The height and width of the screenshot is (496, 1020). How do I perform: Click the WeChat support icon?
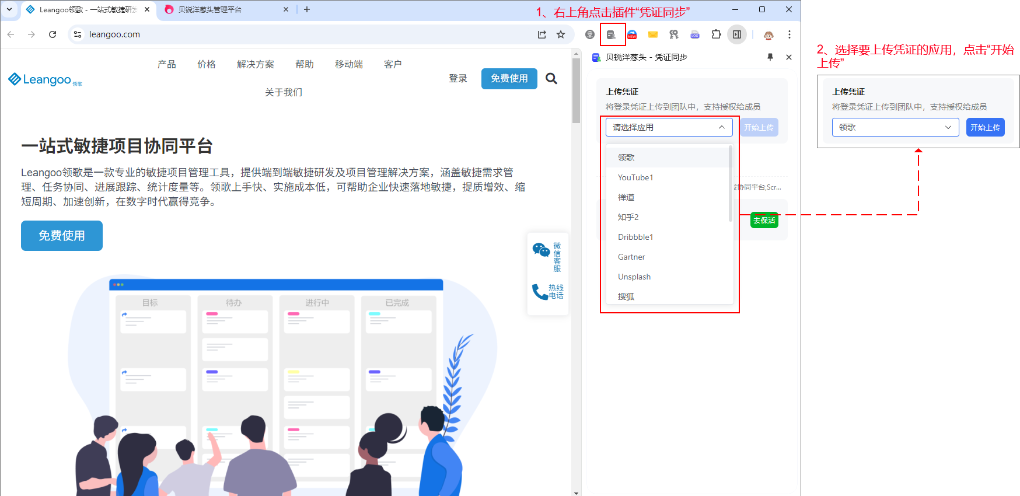point(541,250)
